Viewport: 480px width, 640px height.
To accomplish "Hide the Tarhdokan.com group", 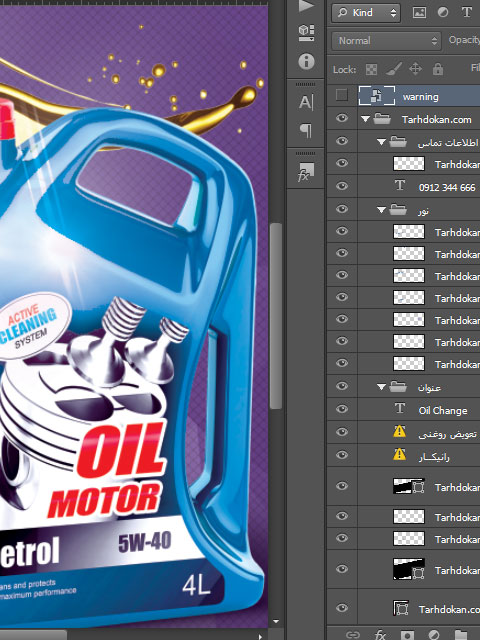I will tap(342, 119).
